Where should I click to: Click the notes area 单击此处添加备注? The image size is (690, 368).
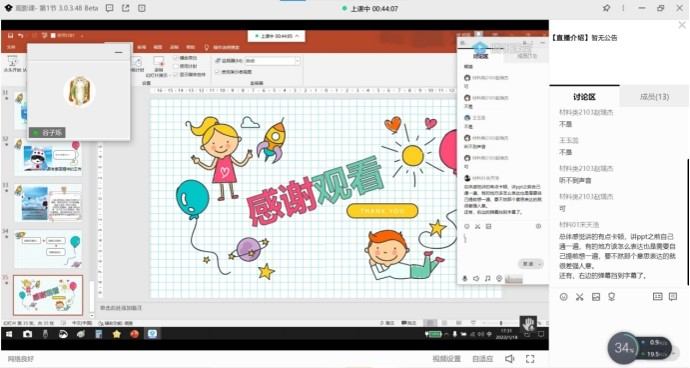coord(121,308)
